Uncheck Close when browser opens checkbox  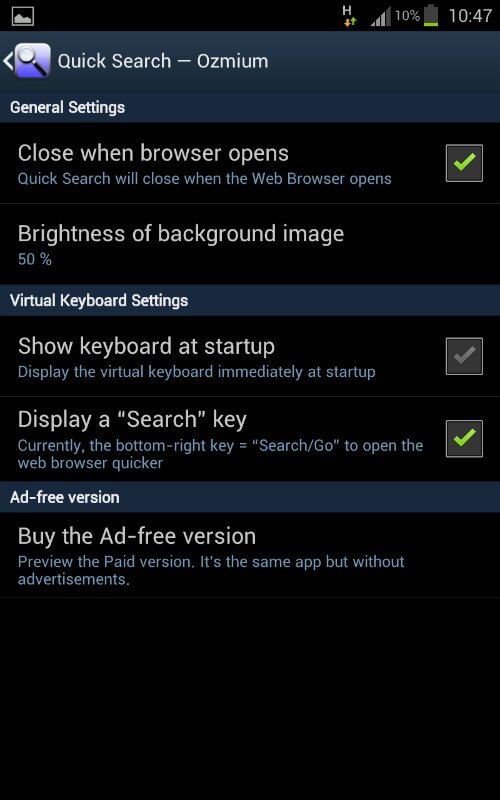click(x=464, y=163)
